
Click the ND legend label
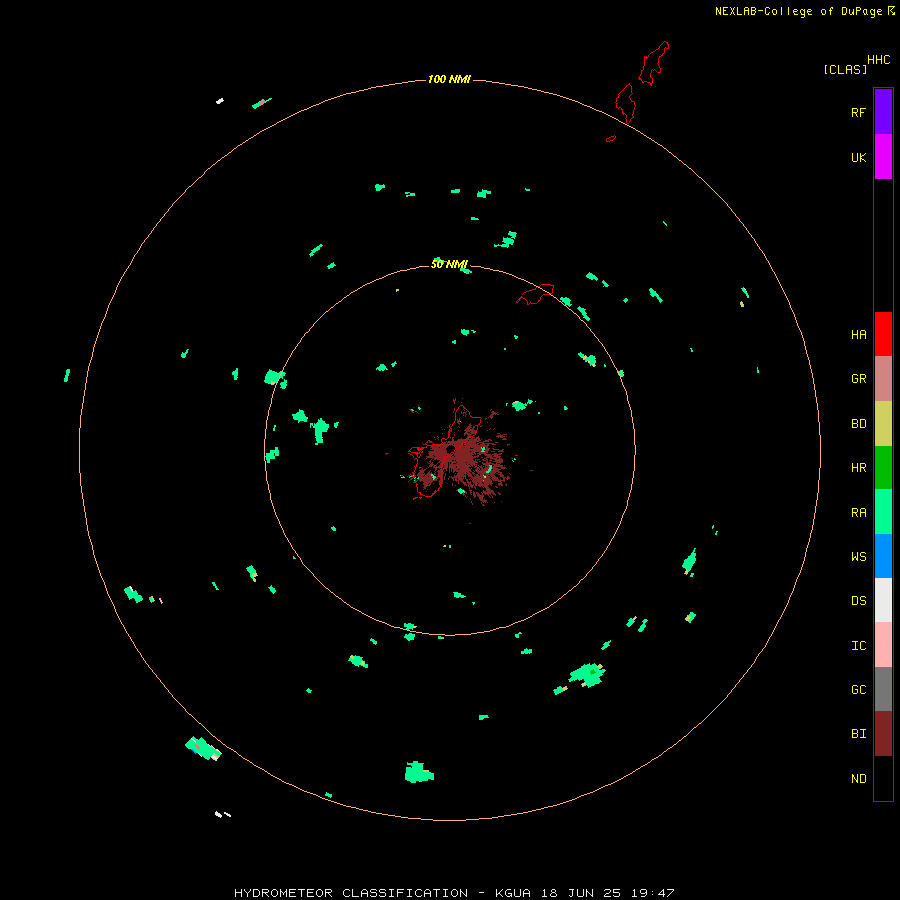coord(858,778)
